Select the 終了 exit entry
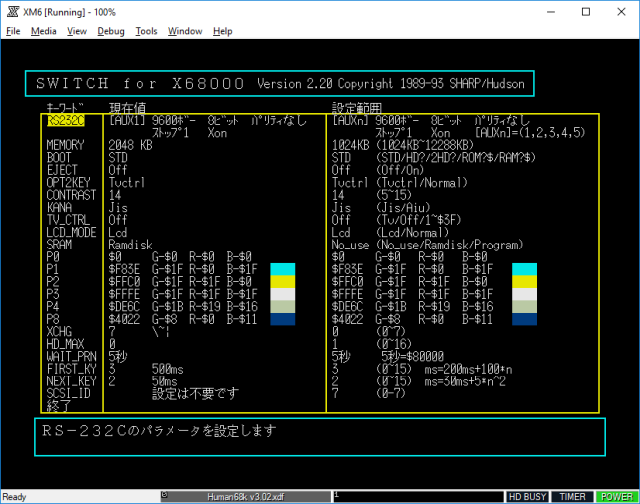This screenshot has height=504, width=640. coord(59,406)
